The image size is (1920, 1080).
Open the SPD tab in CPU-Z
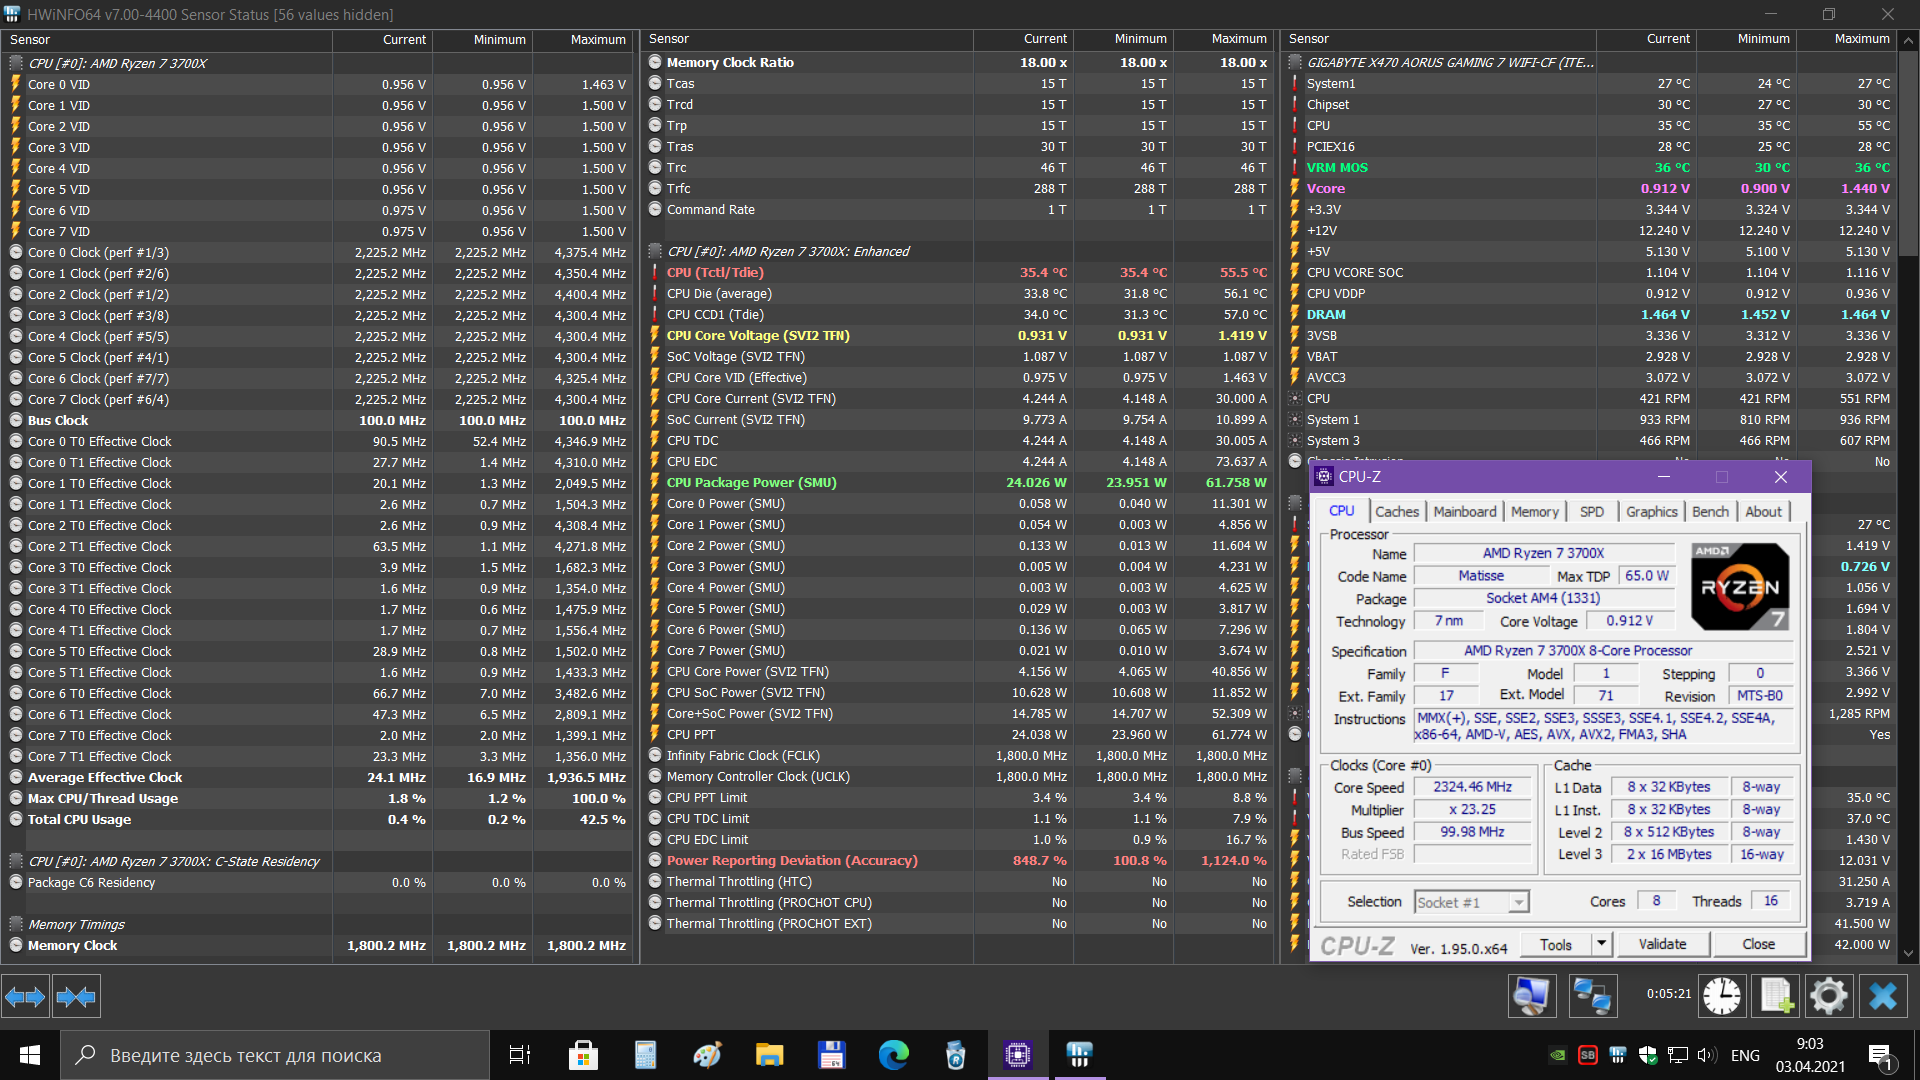(1591, 511)
